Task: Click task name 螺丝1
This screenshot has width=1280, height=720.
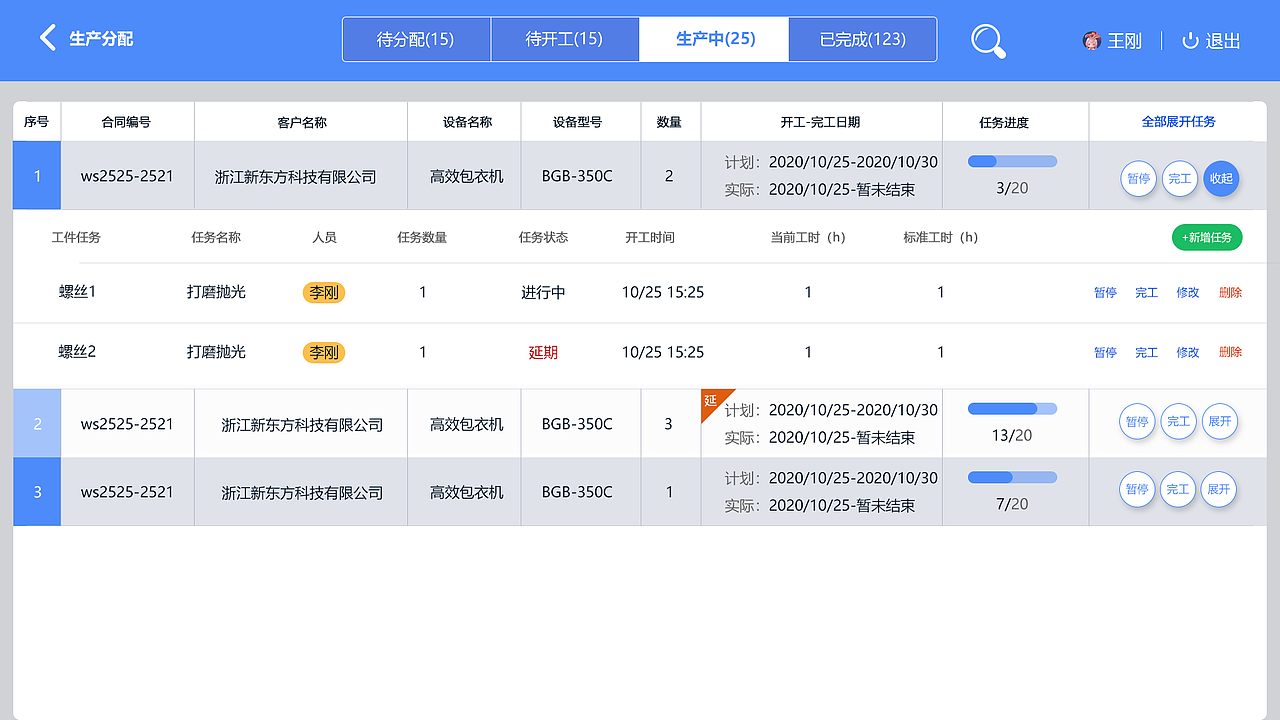Action: [x=77, y=292]
